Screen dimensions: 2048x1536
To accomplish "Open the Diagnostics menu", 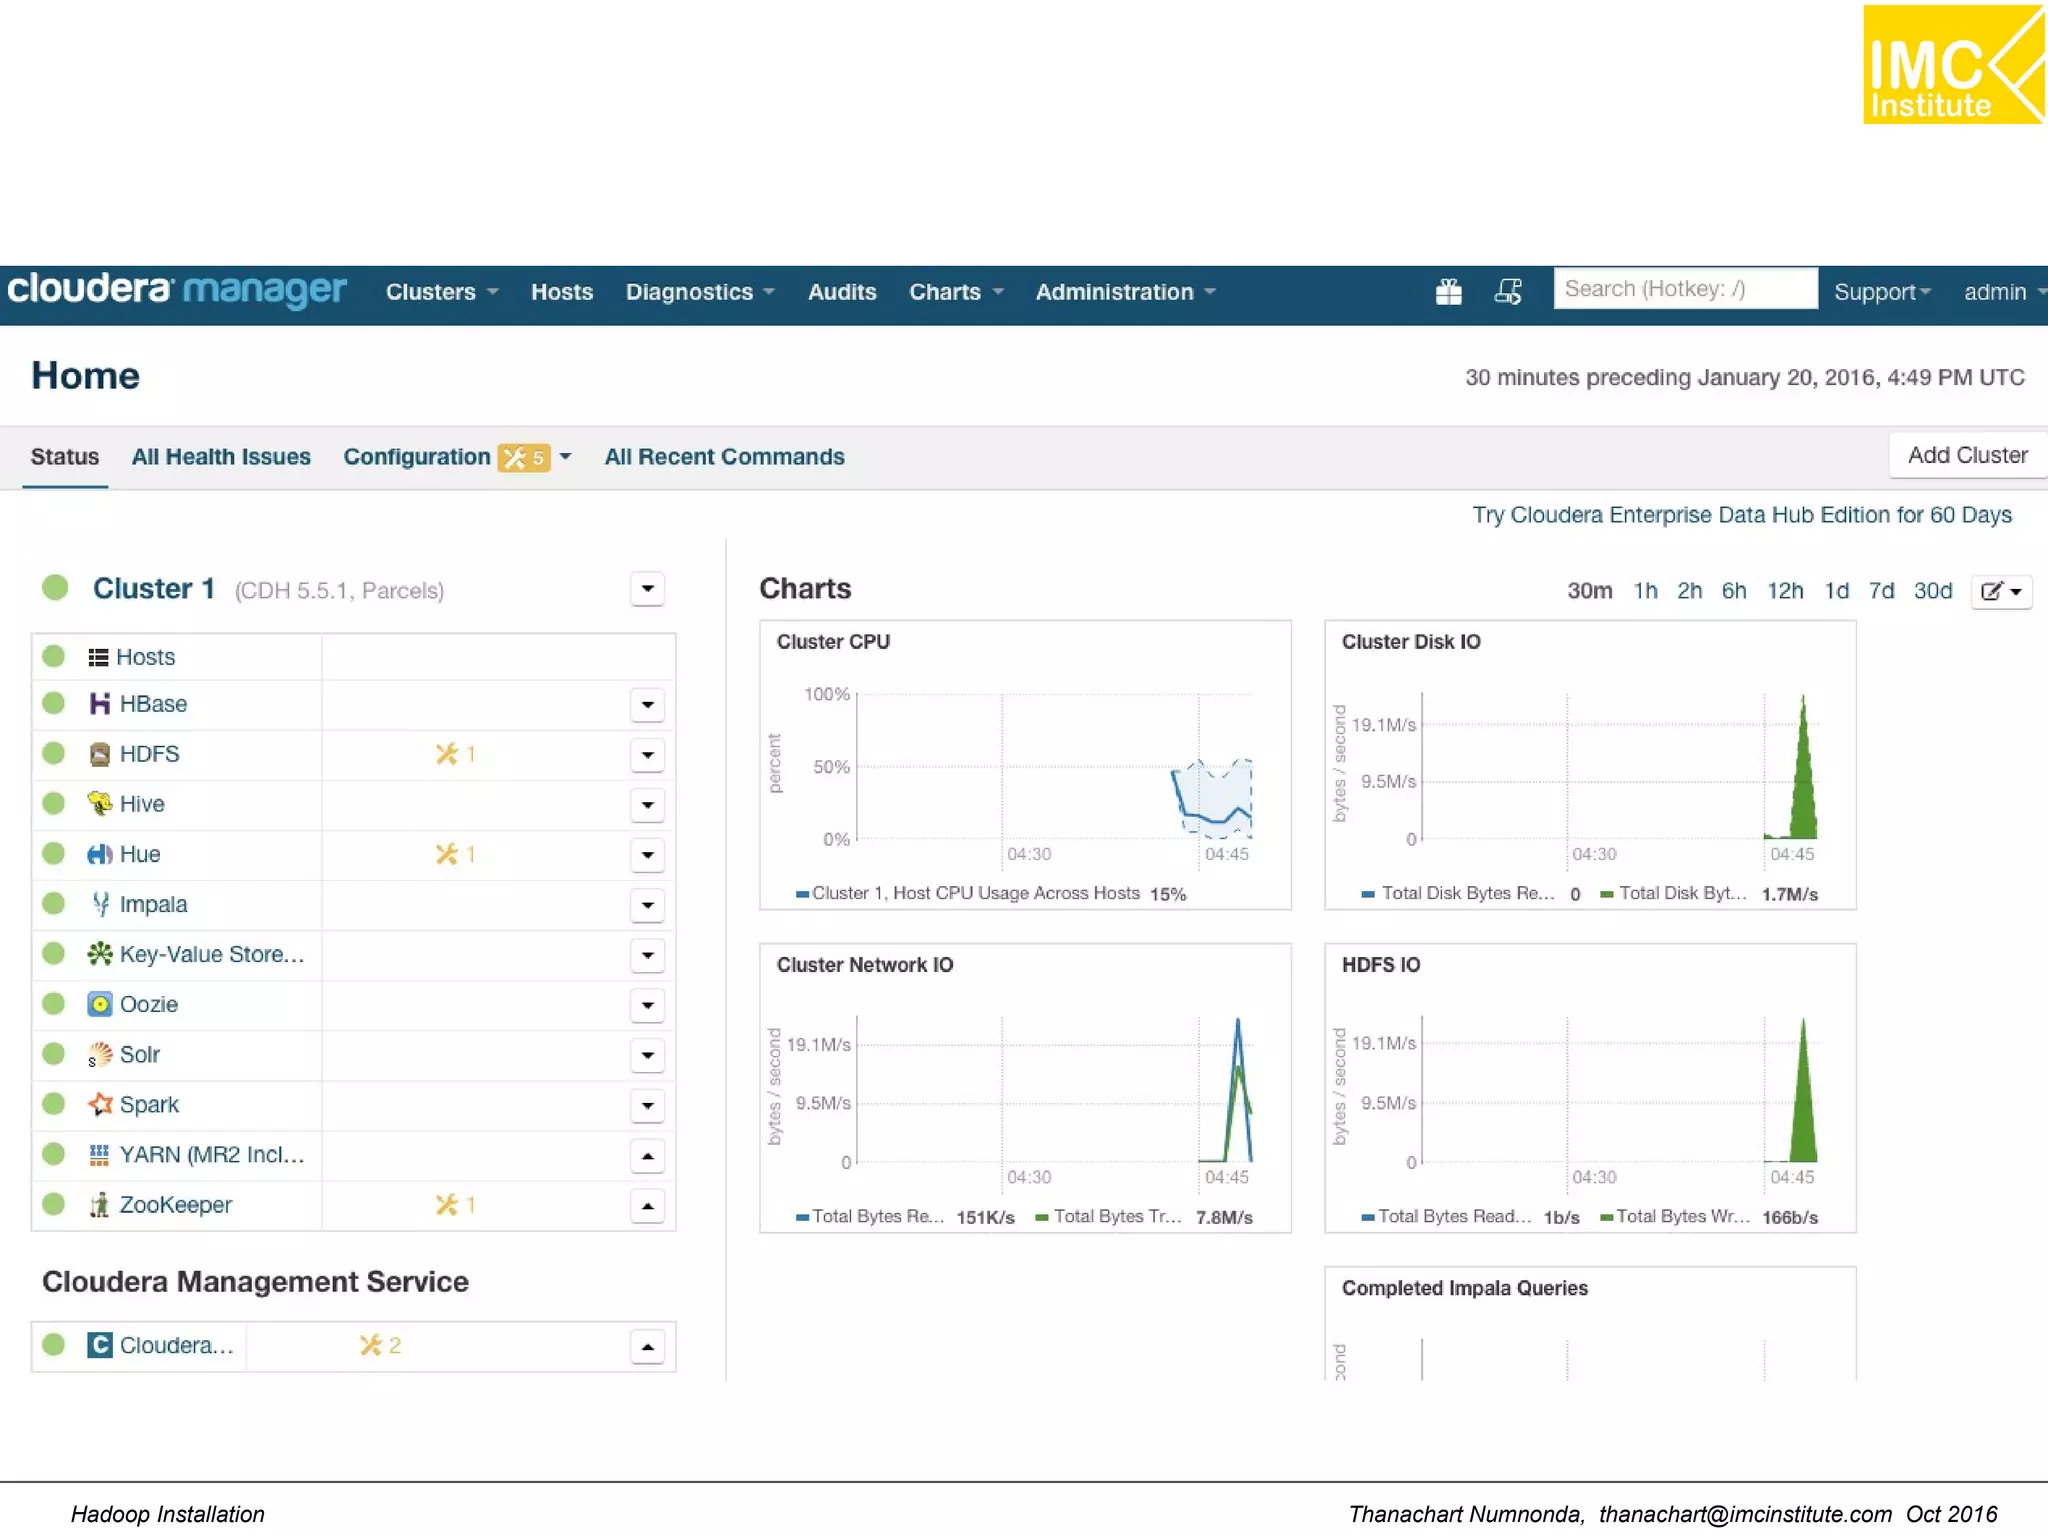I will [x=700, y=292].
